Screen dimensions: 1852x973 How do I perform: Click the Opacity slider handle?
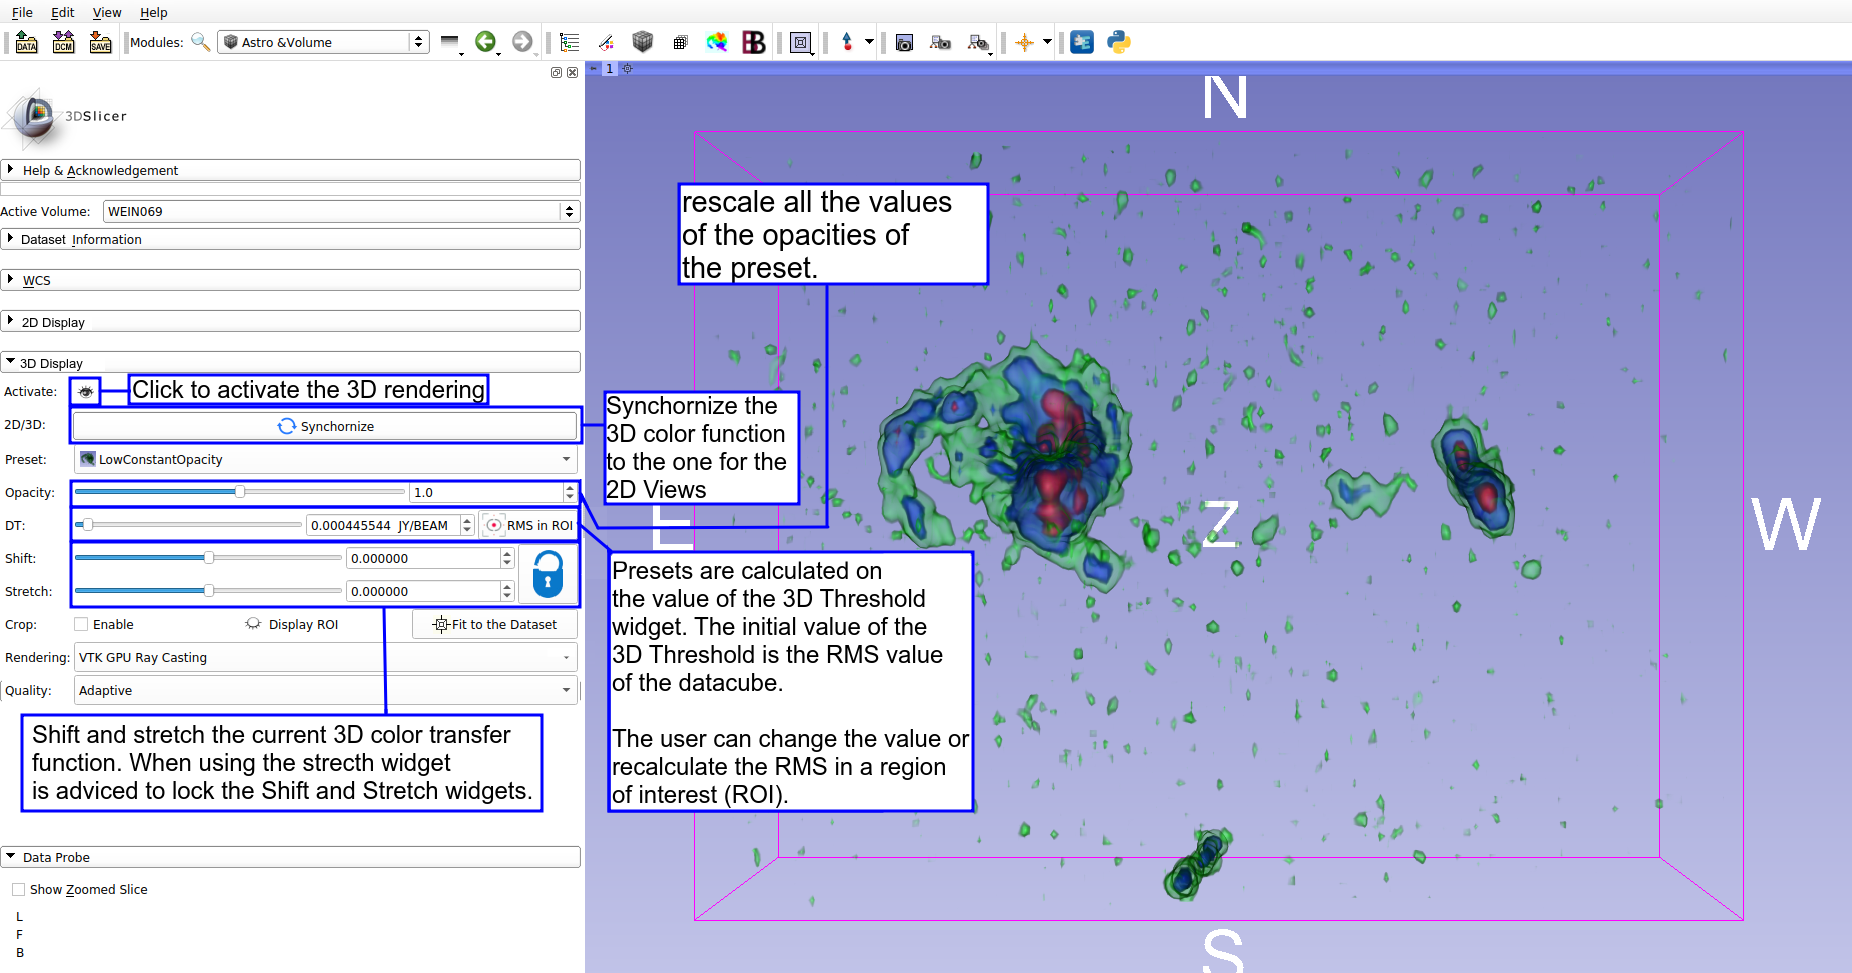tap(240, 492)
